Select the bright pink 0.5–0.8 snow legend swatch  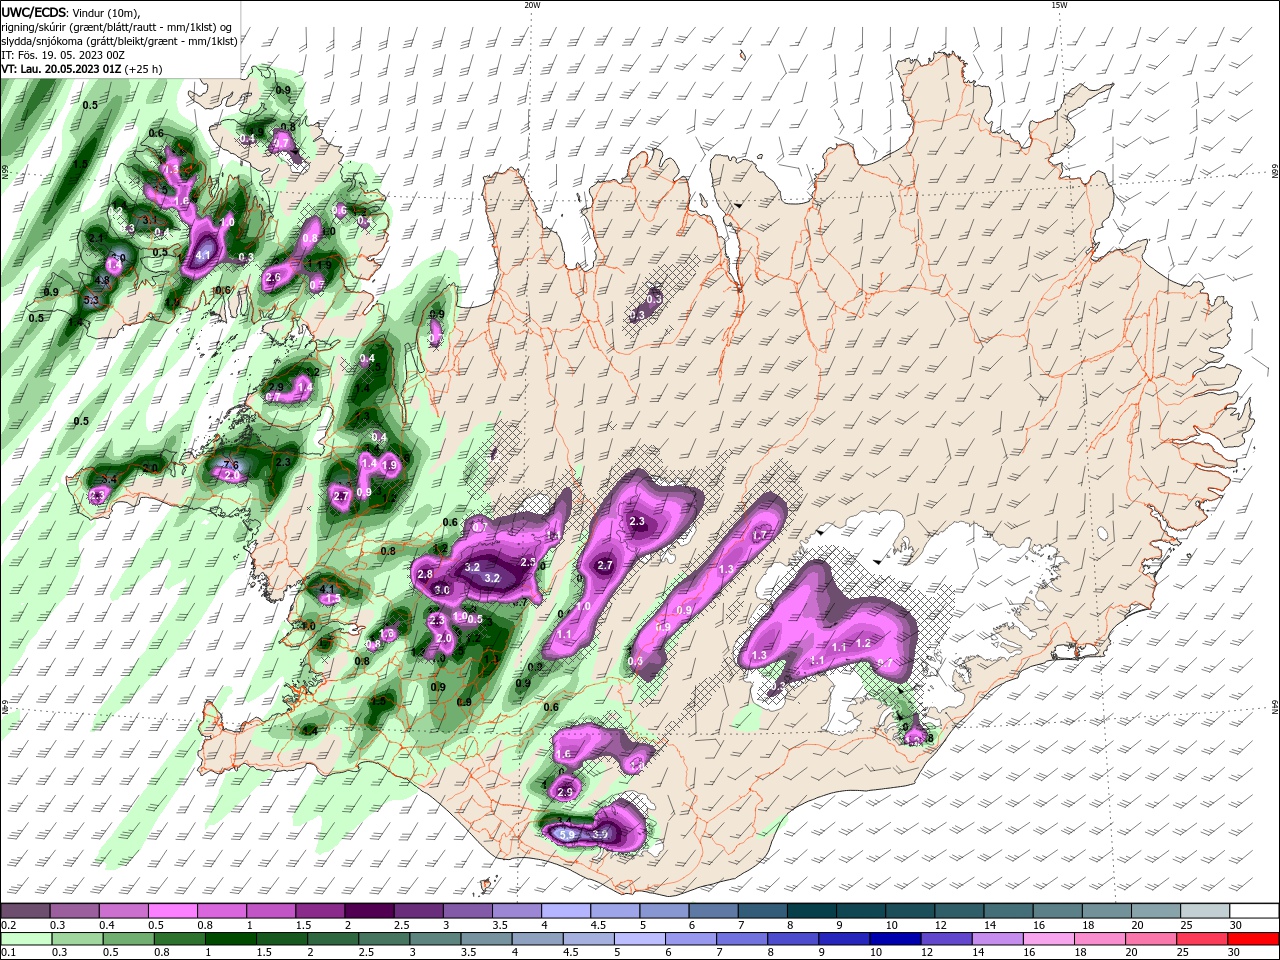pyautogui.click(x=172, y=911)
